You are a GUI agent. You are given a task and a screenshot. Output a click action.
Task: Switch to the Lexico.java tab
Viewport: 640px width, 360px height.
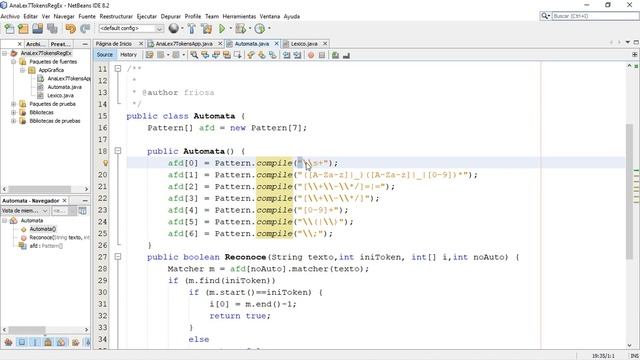[304, 44]
